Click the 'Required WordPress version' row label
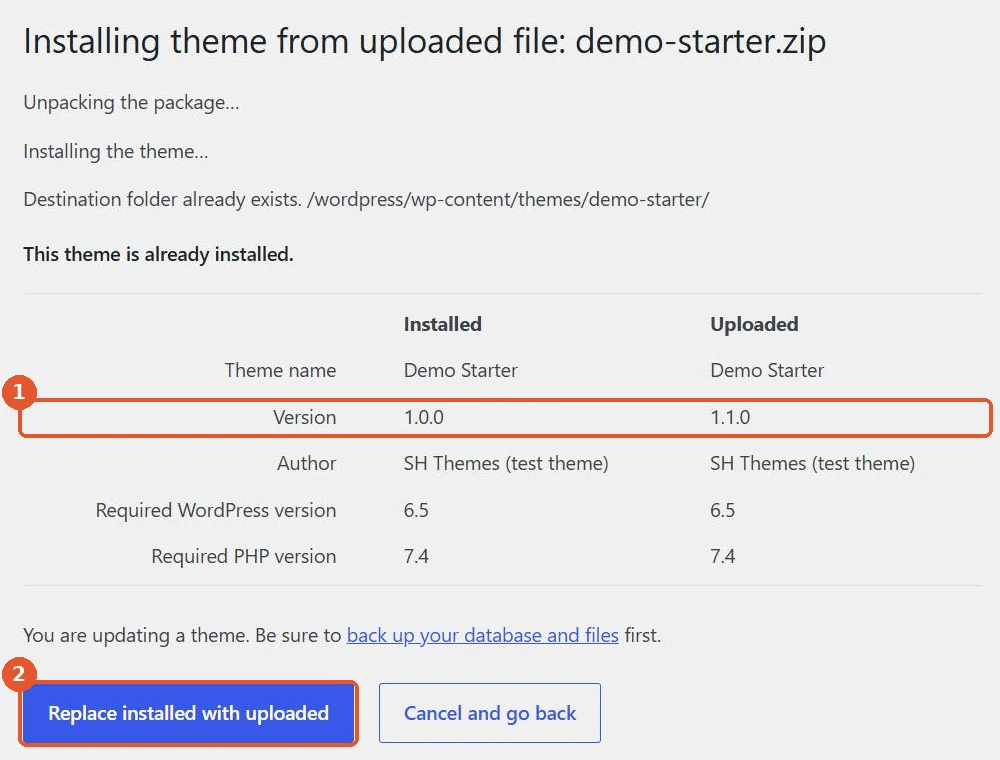 pyautogui.click(x=216, y=511)
